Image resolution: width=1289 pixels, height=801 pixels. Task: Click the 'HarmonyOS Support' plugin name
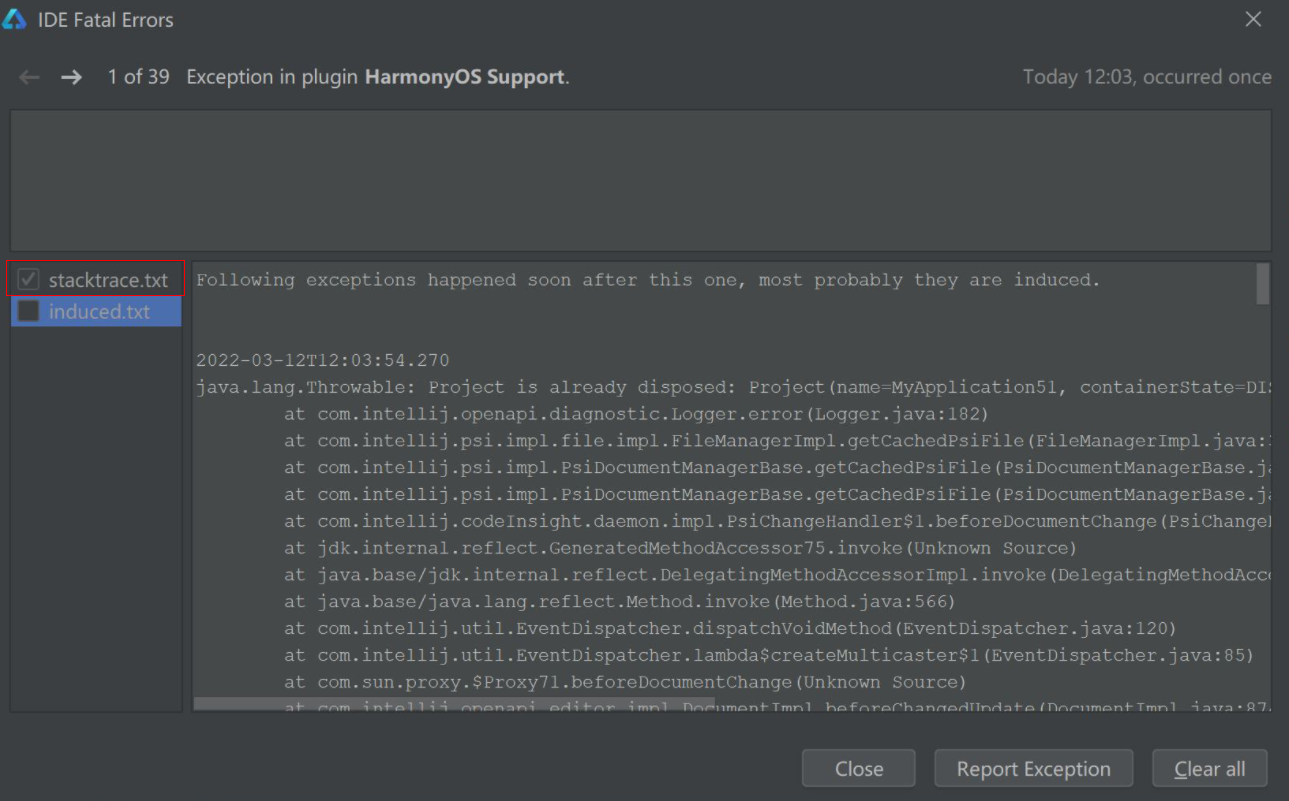(x=465, y=77)
